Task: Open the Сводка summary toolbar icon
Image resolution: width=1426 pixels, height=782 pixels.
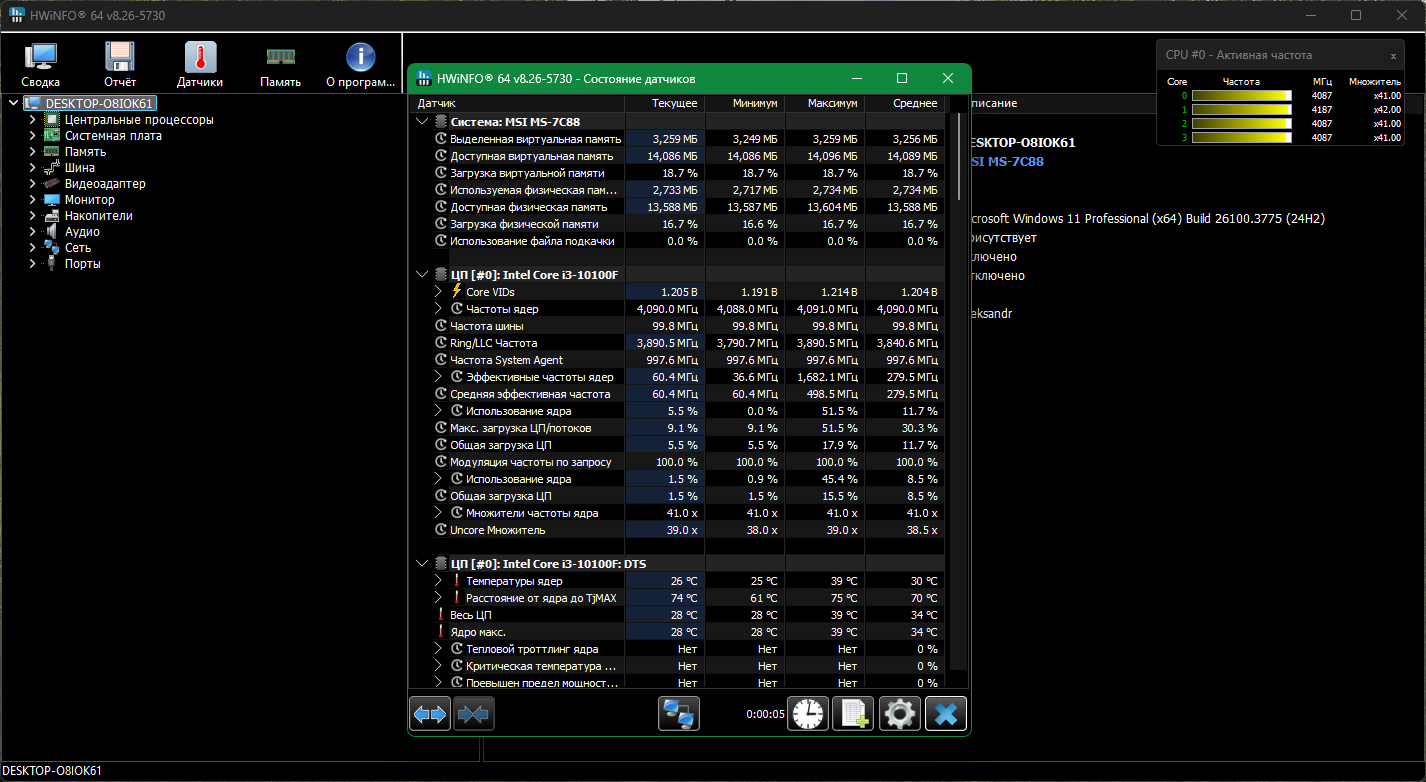Action: [x=41, y=65]
